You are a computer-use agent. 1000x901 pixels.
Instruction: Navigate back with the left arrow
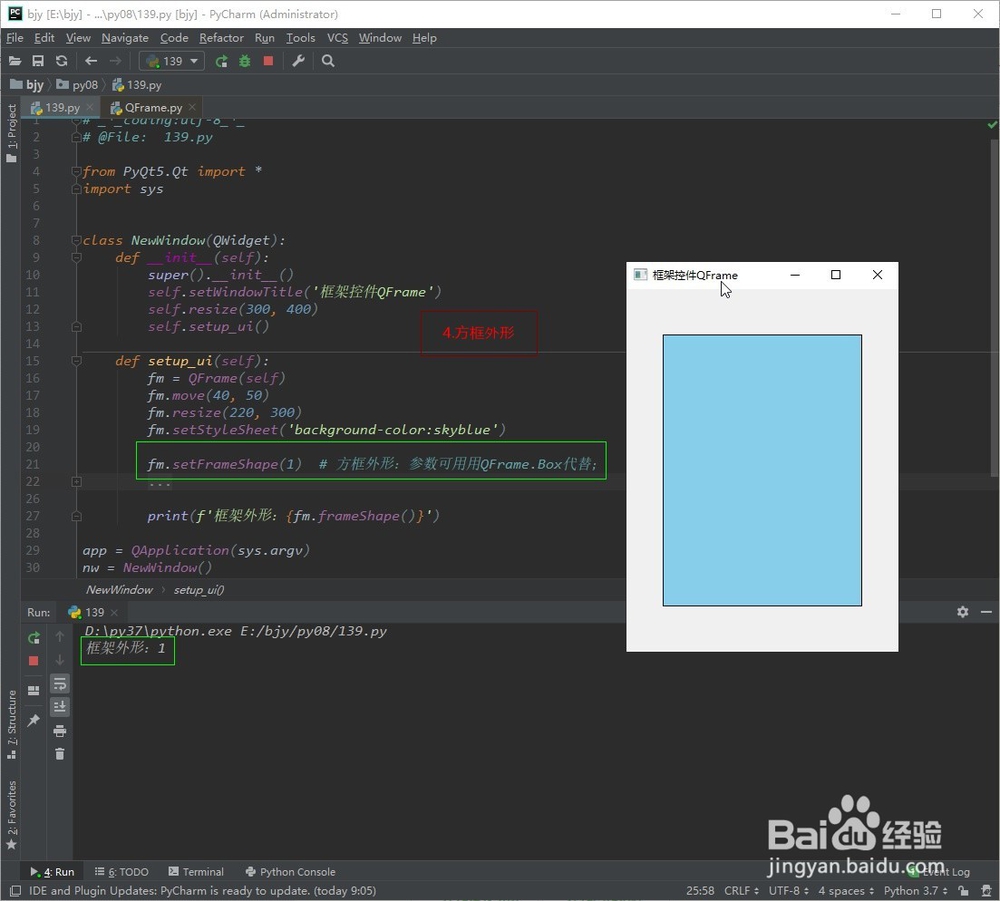tap(91, 61)
